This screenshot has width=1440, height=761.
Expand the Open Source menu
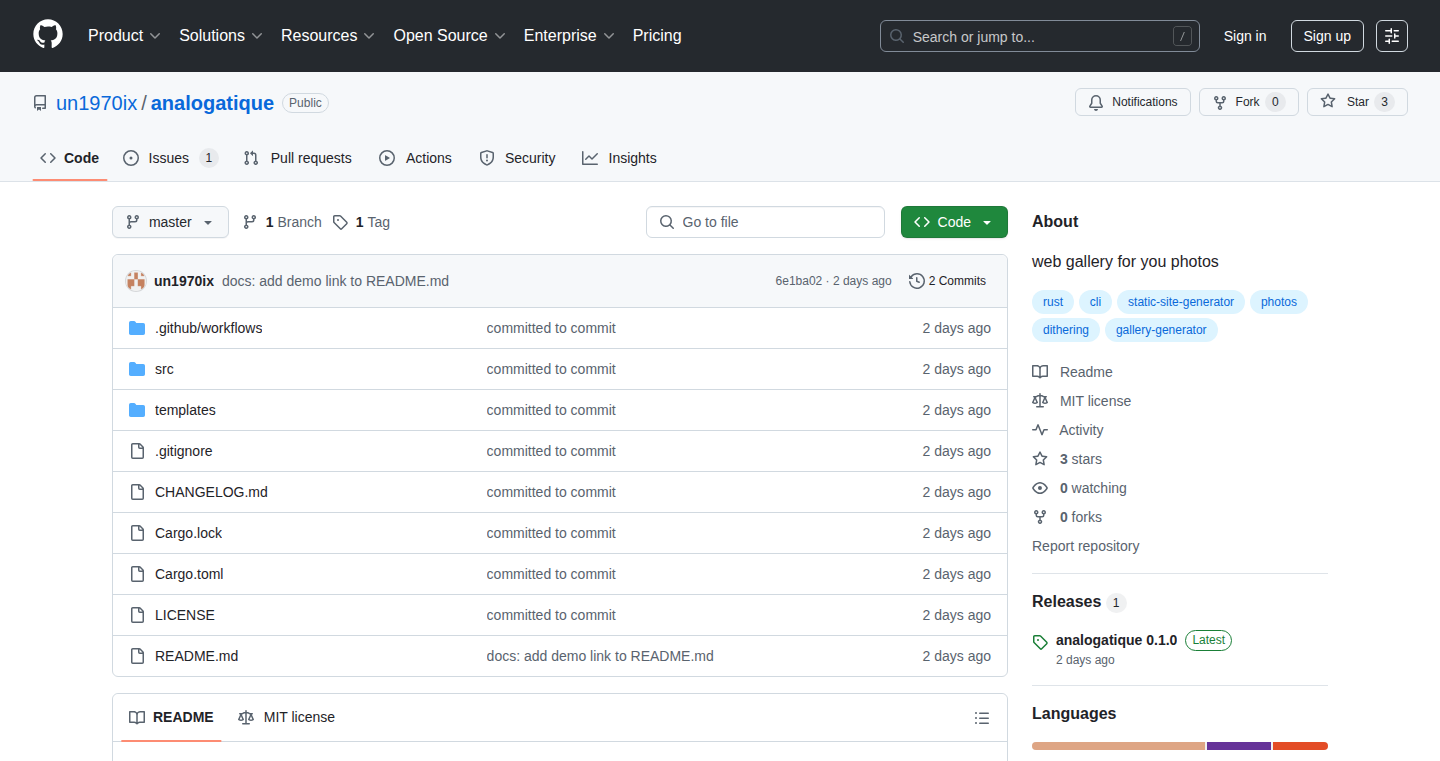pos(450,35)
